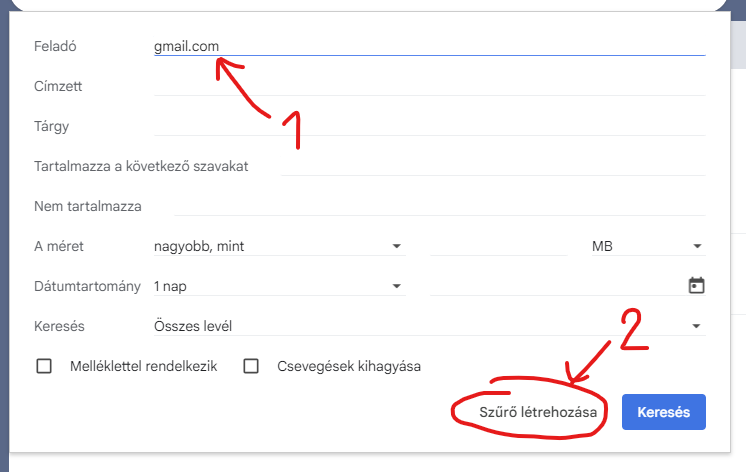
Task: Focus the 'Nem tartalmazza' text field
Action: tap(440, 206)
